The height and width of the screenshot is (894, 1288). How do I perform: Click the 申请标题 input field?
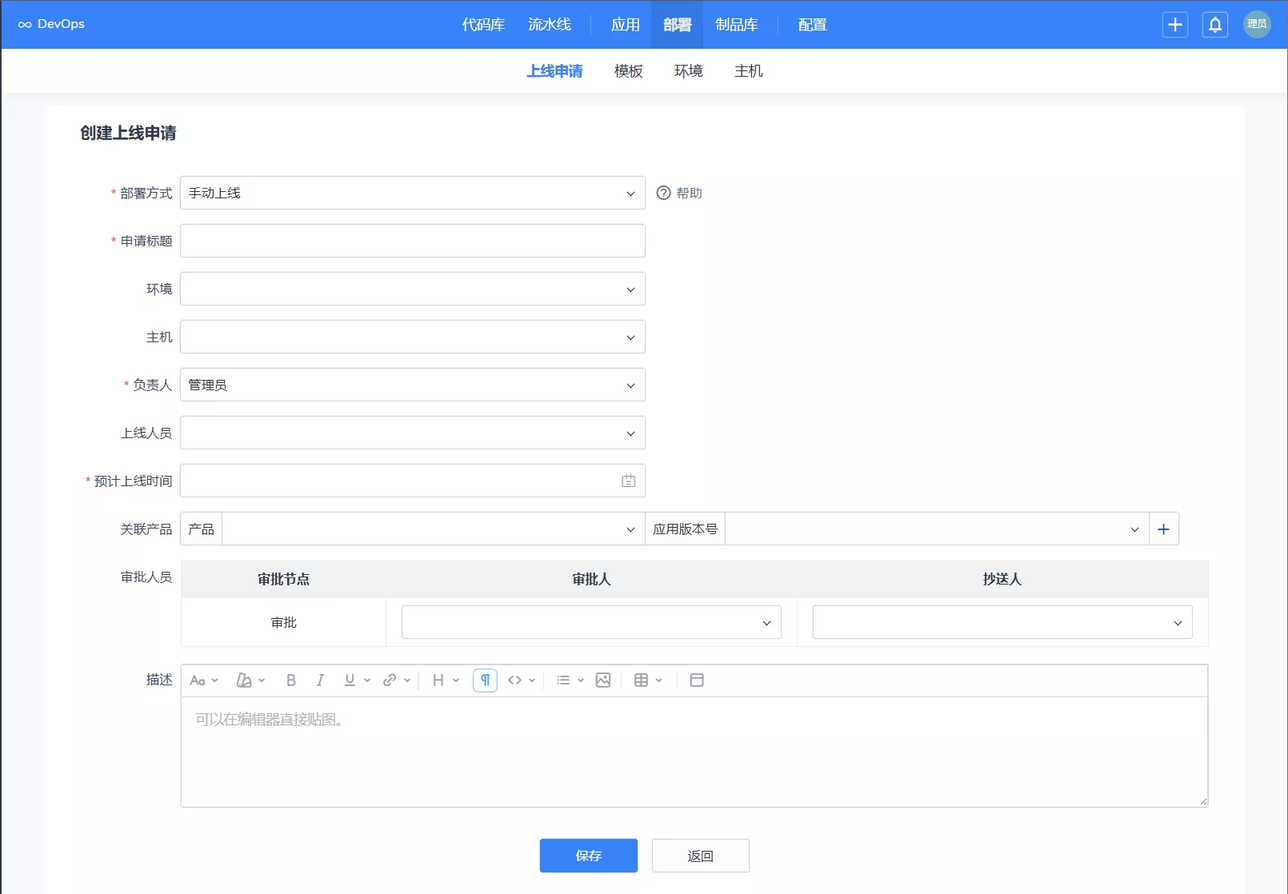click(412, 241)
